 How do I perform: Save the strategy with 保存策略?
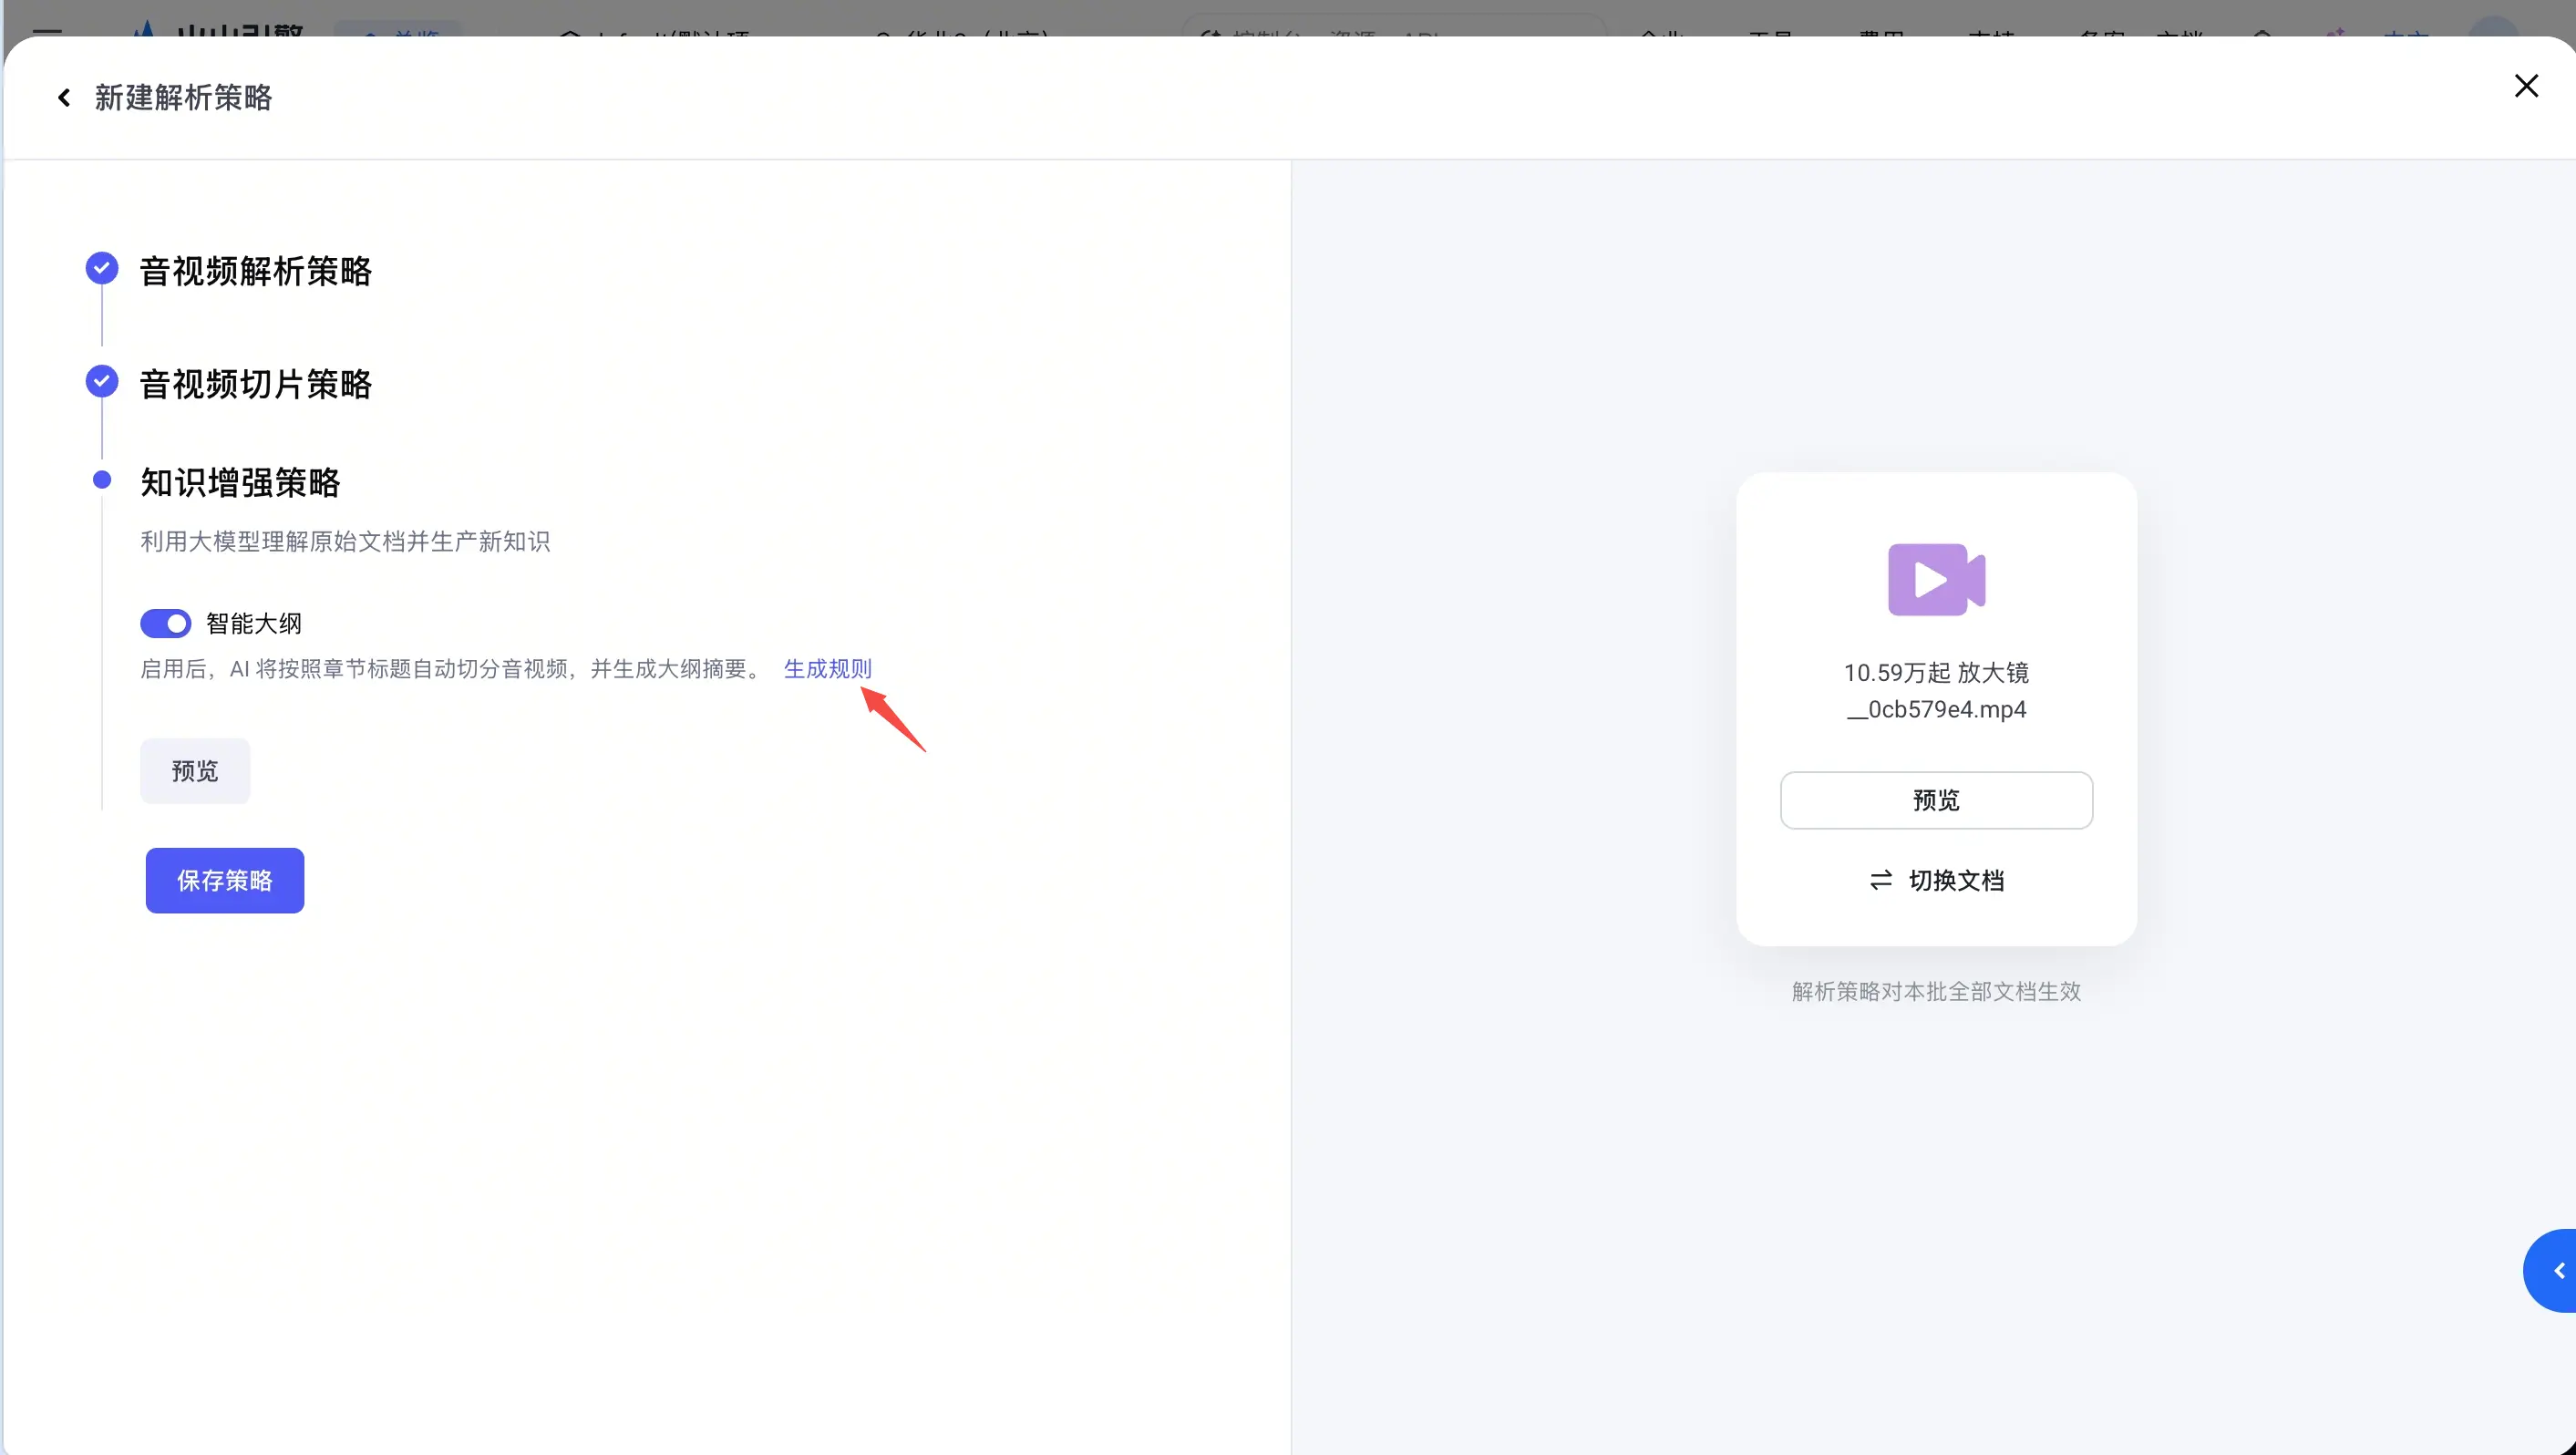tap(225, 880)
